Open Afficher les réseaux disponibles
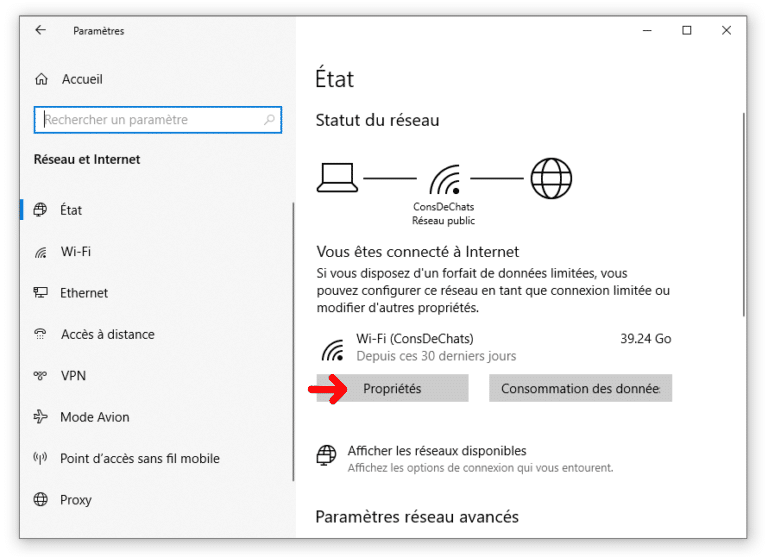 pyautogui.click(x=436, y=451)
